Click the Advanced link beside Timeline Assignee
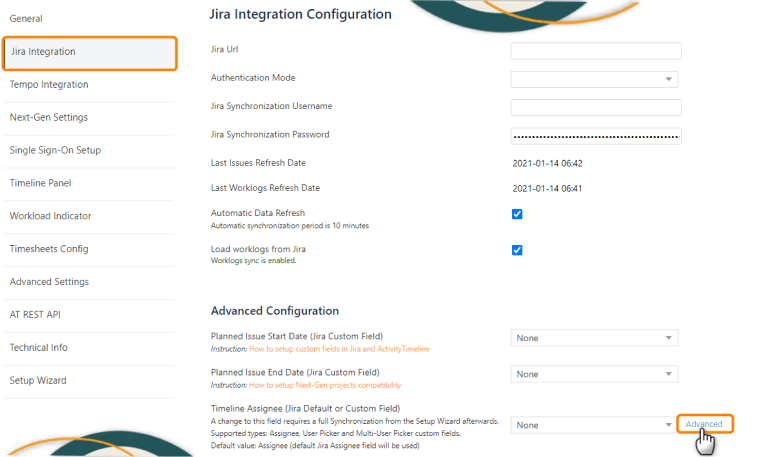 pyautogui.click(x=704, y=424)
